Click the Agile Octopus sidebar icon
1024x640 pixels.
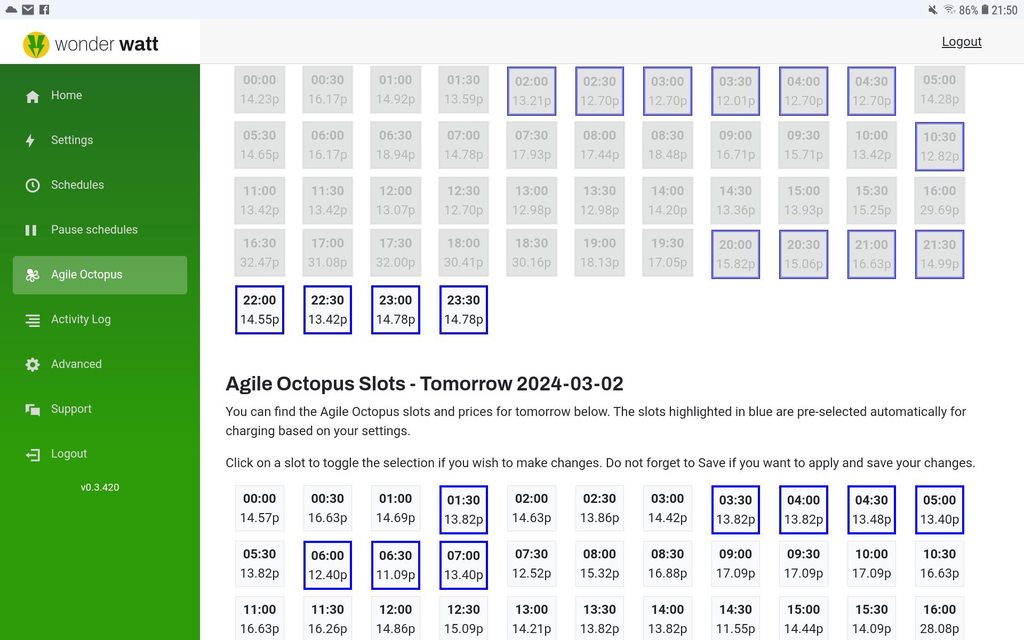coord(32,275)
